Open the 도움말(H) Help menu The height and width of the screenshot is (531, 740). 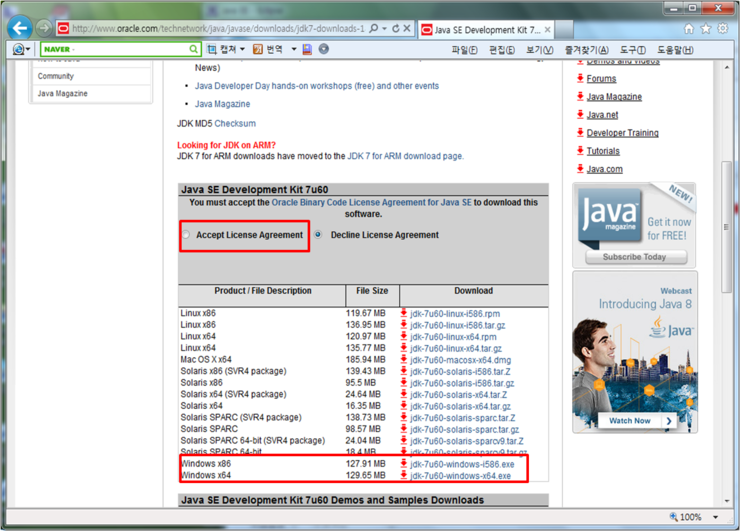pyautogui.click(x=675, y=50)
